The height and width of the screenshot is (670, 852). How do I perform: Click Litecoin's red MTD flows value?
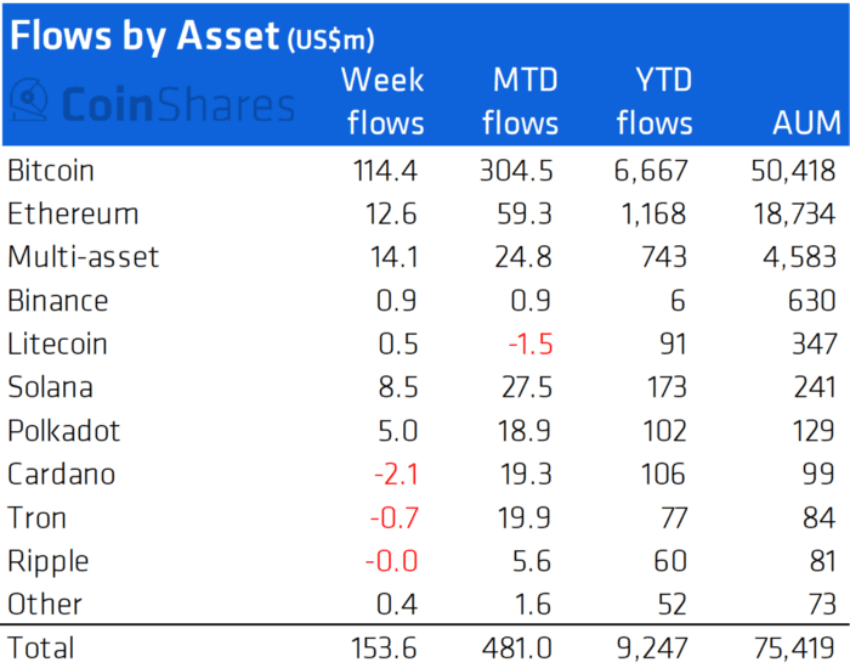tap(530, 344)
